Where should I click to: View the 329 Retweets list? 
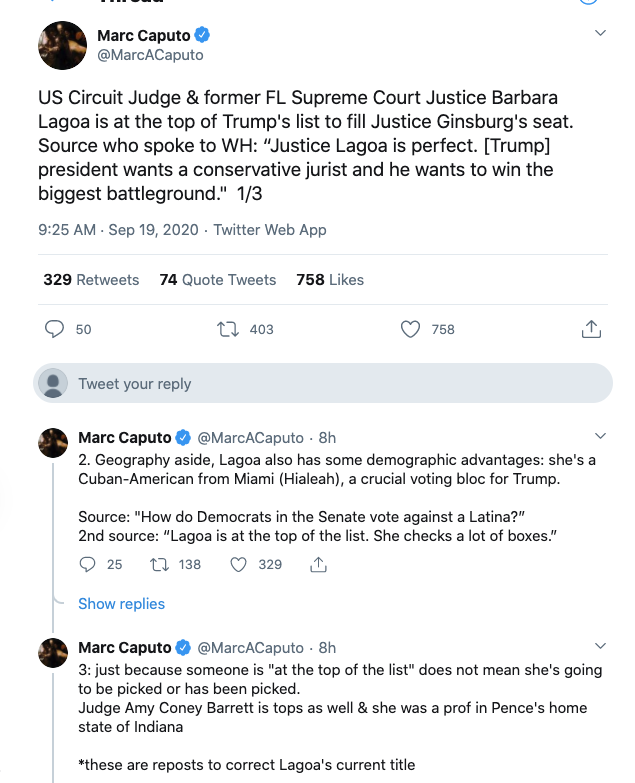[91, 280]
